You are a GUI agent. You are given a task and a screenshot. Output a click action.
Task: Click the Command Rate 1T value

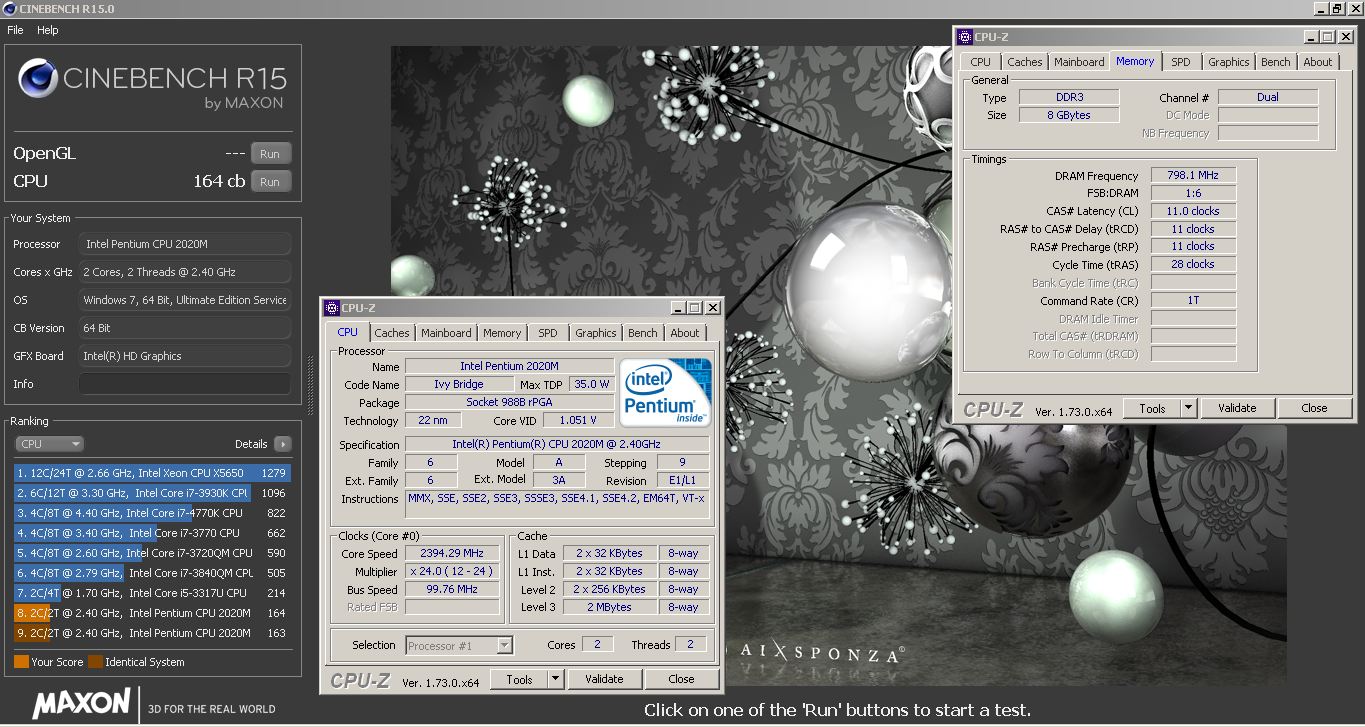[1193, 301]
